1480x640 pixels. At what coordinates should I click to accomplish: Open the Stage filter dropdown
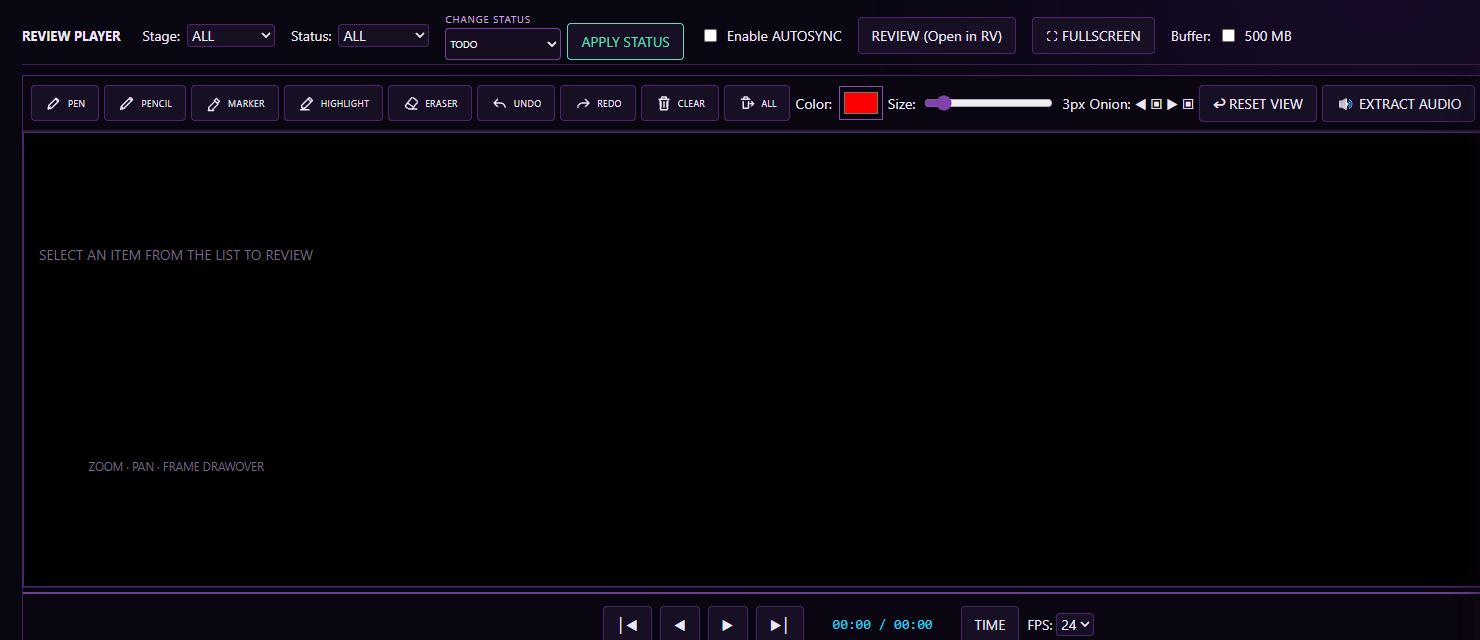tap(231, 36)
